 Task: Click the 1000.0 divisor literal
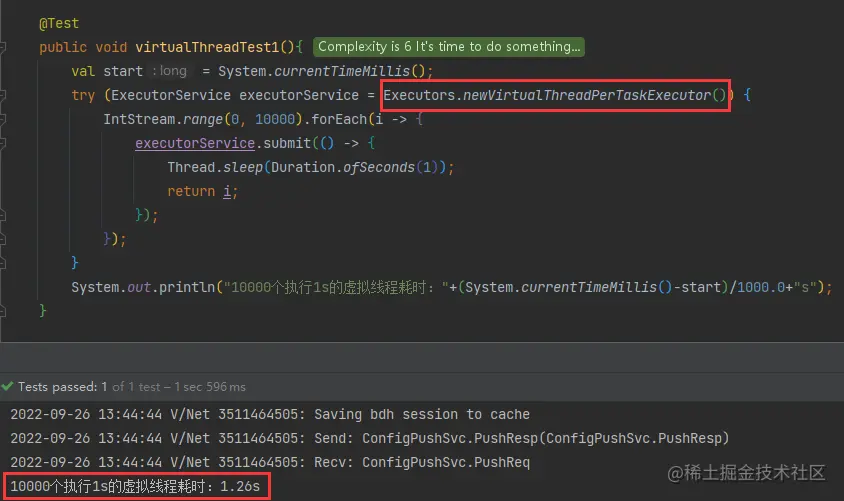(x=761, y=287)
